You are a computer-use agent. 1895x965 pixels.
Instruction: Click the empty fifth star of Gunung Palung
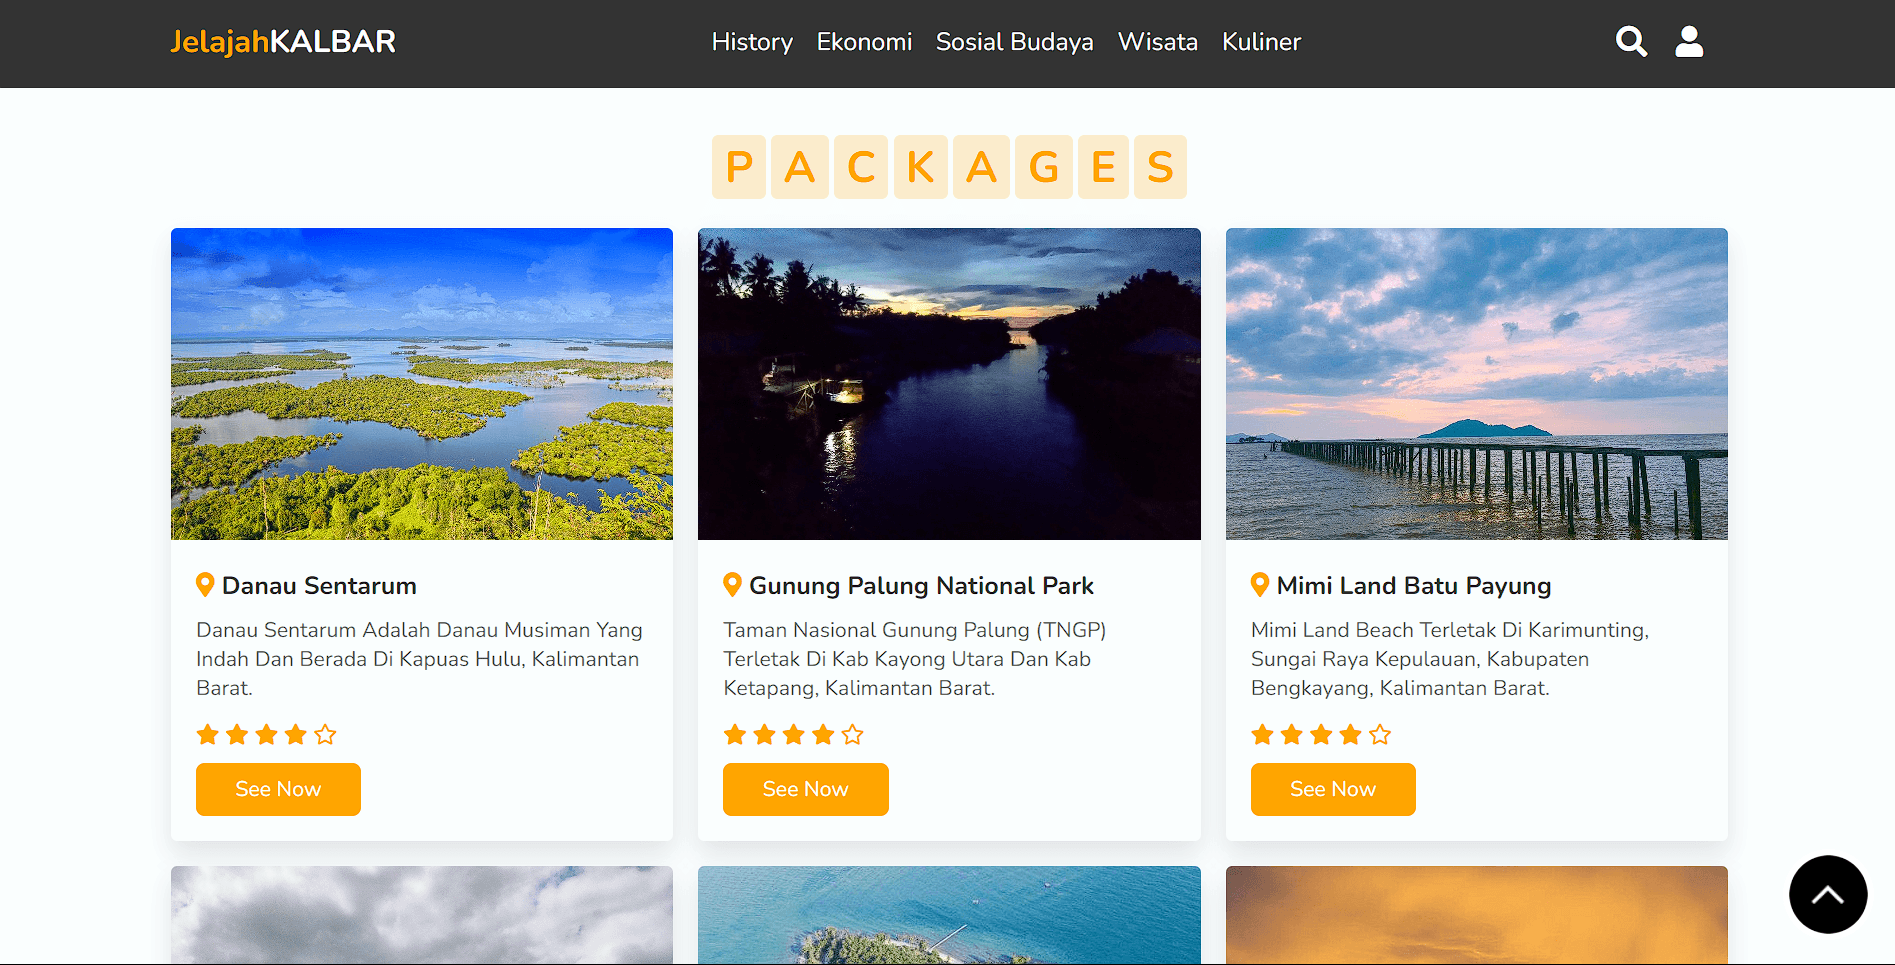[x=852, y=735]
